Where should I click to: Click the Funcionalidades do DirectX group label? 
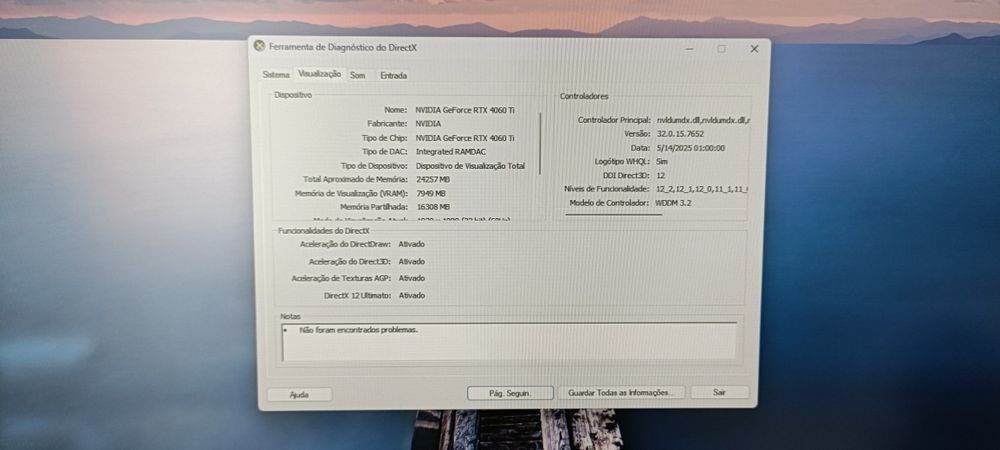click(323, 231)
